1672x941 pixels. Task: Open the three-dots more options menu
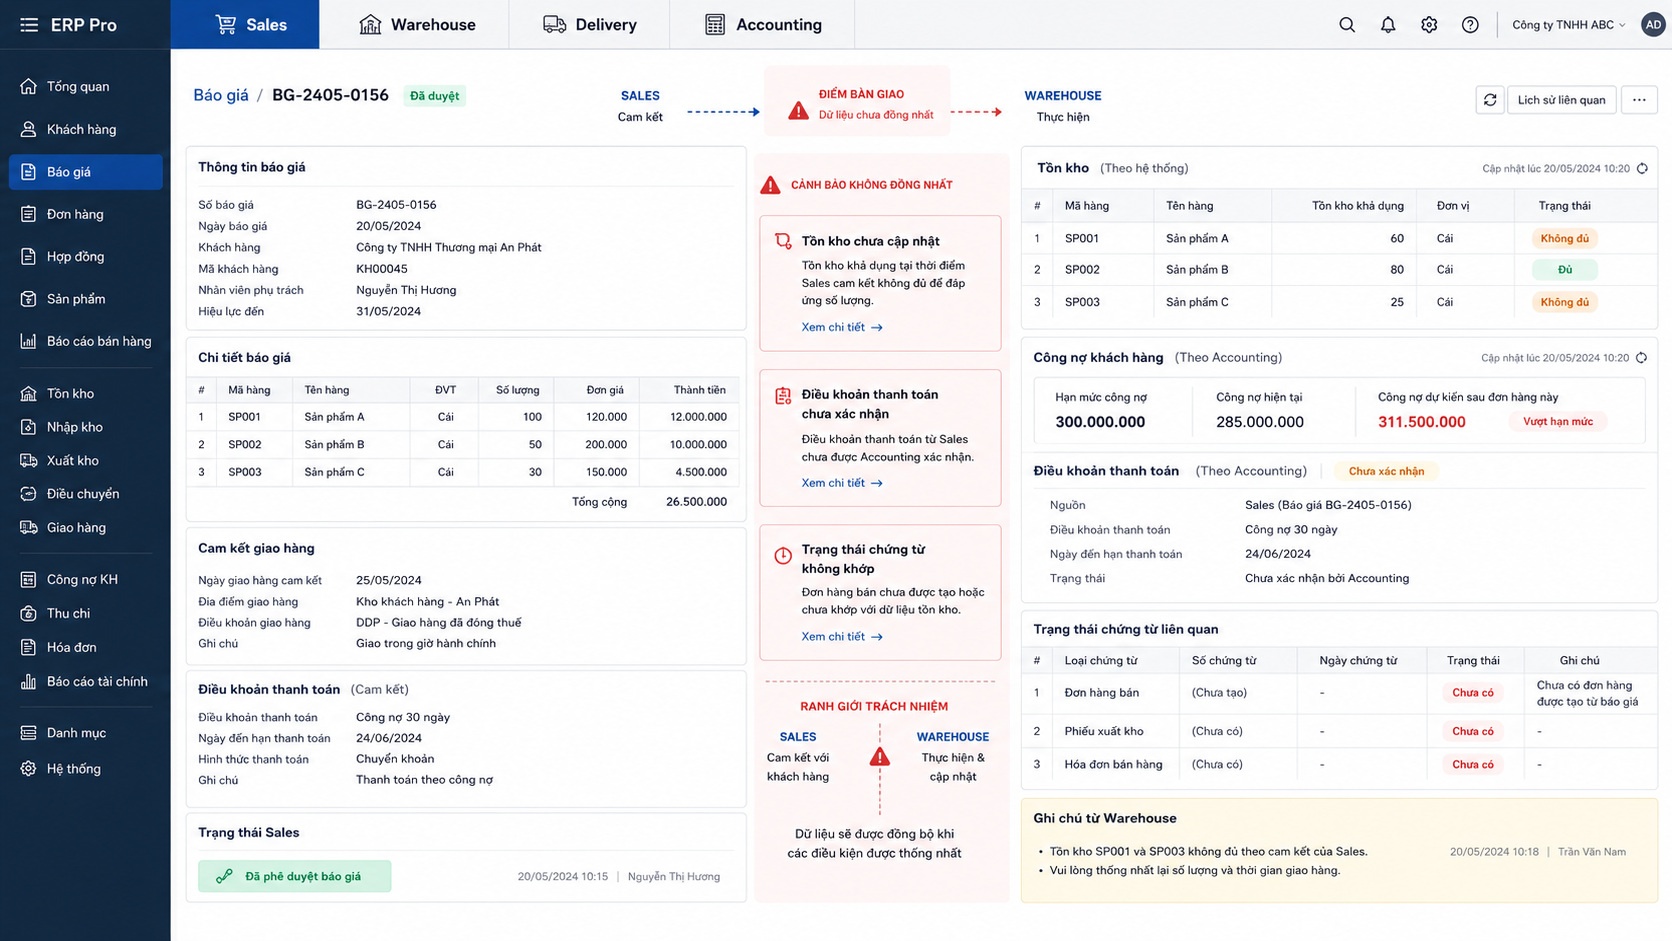1639,100
